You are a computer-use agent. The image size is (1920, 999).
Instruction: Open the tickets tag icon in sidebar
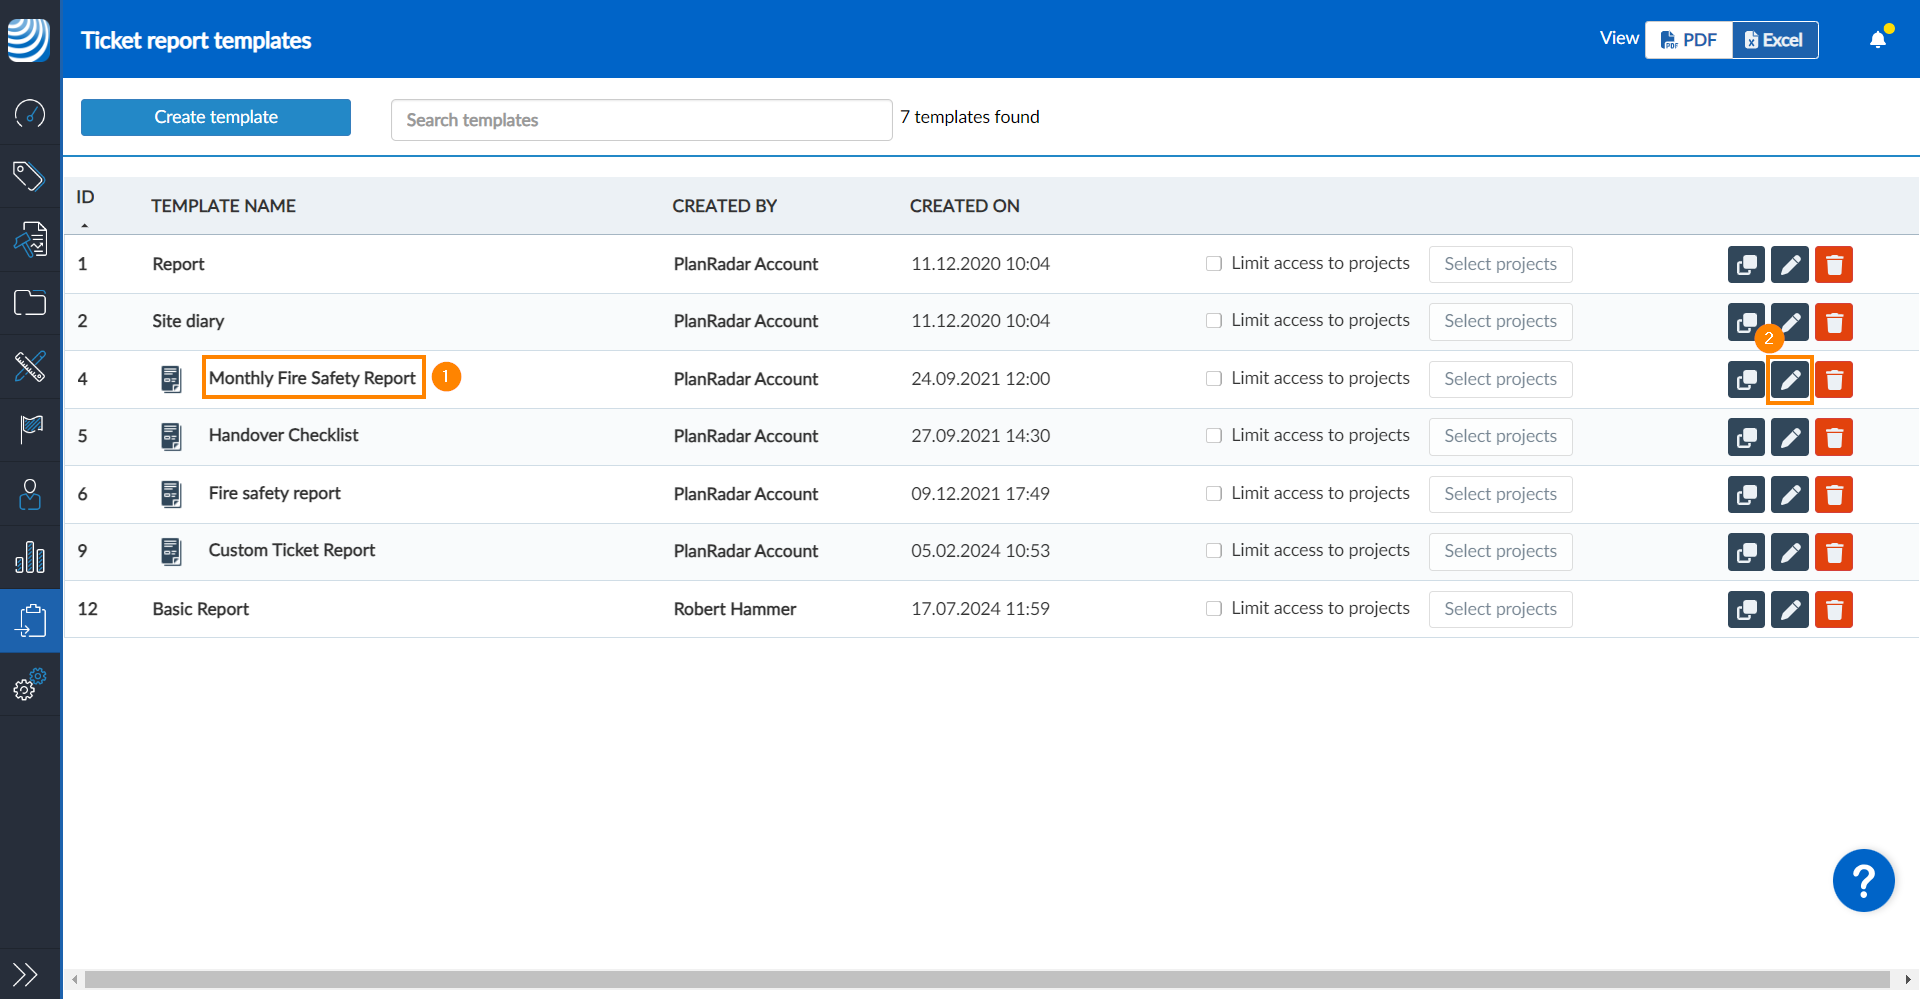point(30,176)
